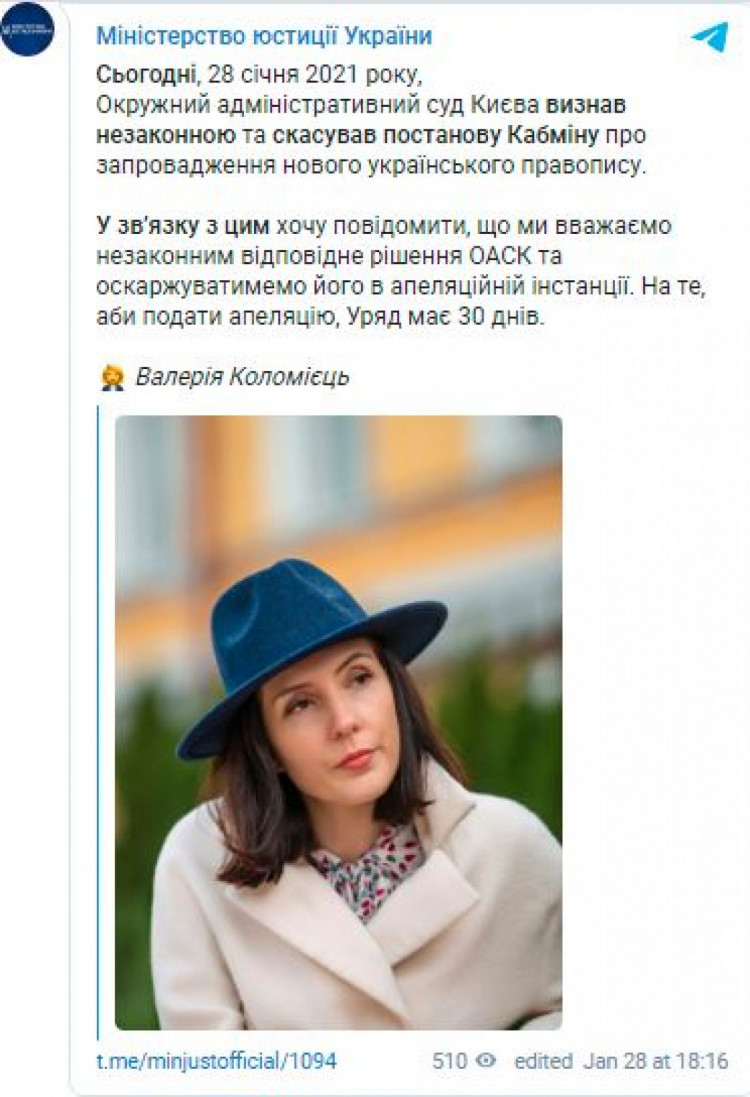Open the t.me/minjustofficial/1094 post link
750x1097 pixels.
pos(216,1061)
